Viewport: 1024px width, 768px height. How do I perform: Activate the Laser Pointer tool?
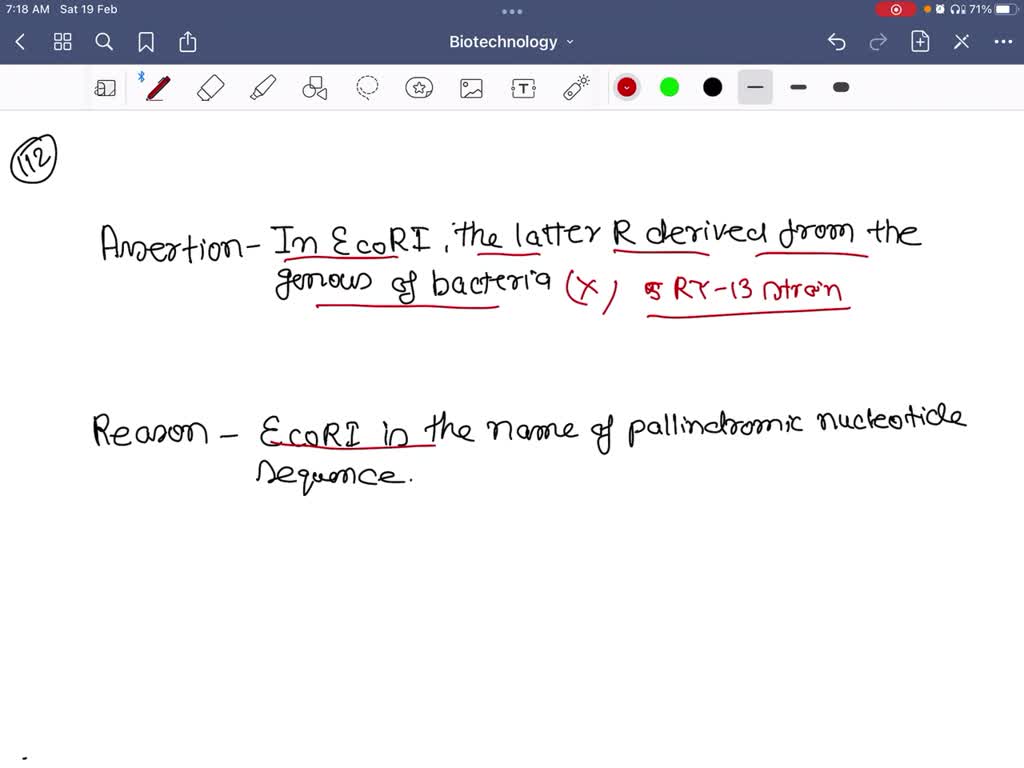coord(575,87)
